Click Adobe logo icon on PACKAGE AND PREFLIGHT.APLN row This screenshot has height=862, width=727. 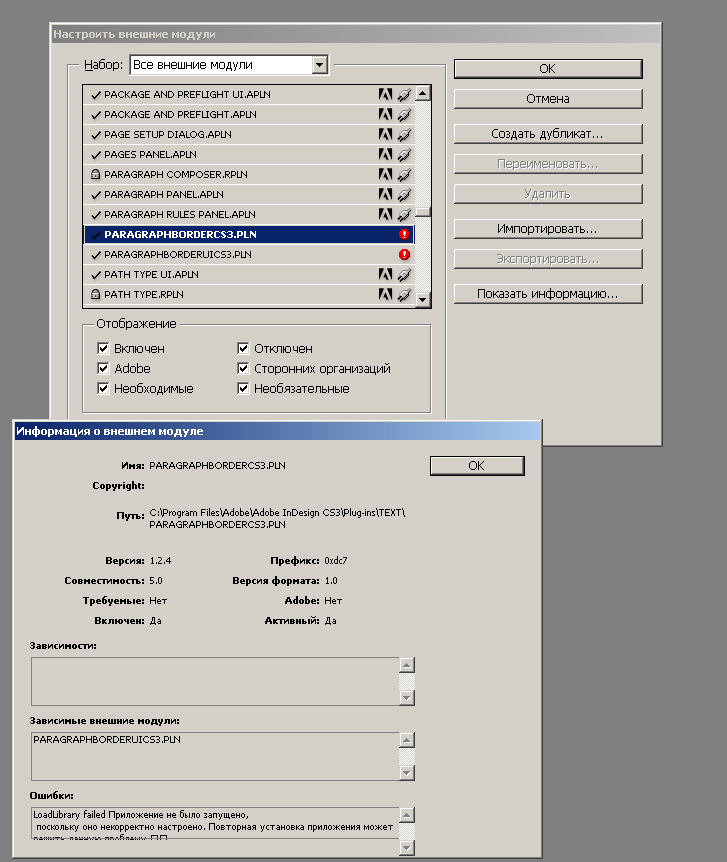(x=385, y=114)
